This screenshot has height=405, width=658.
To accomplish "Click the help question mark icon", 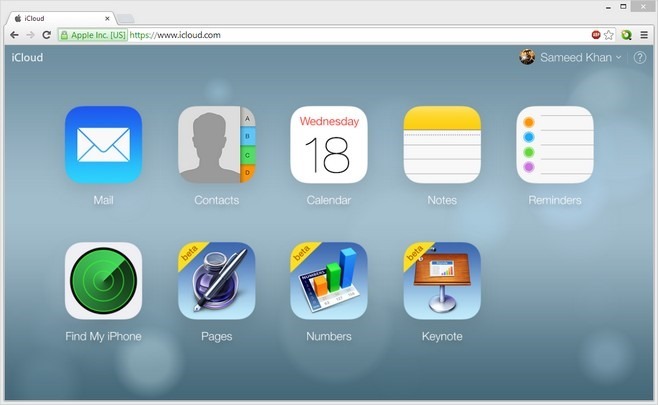I will point(640,57).
